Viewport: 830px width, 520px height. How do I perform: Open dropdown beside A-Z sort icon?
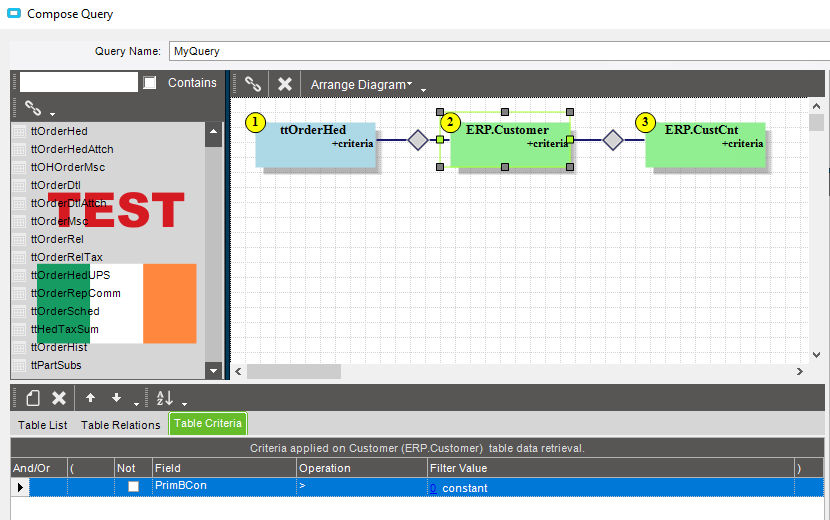click(184, 404)
